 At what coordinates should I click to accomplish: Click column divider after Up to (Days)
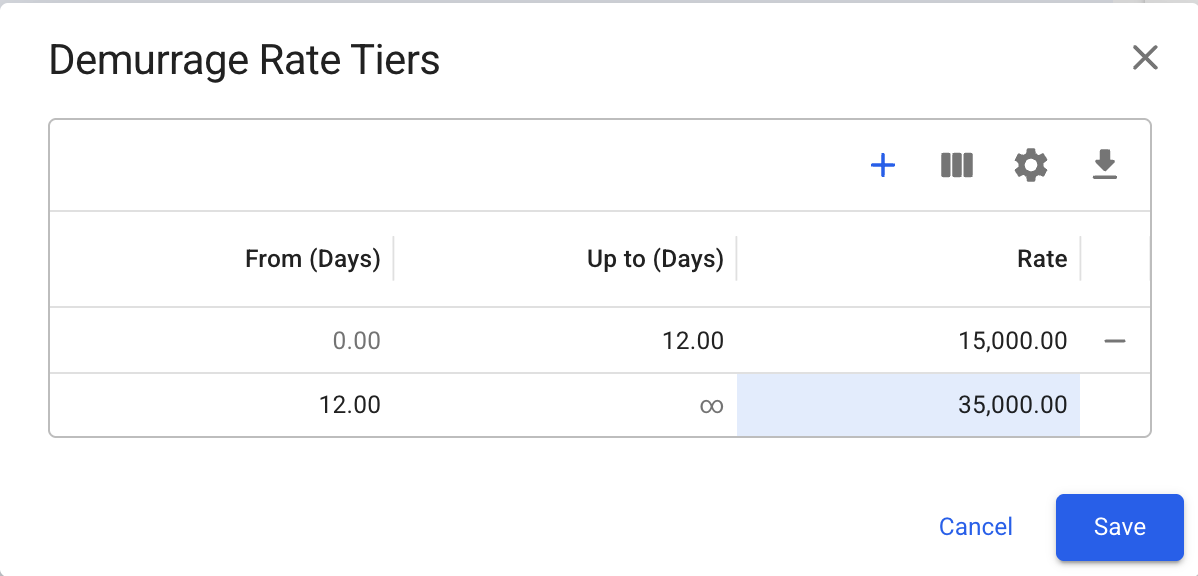pos(736,259)
